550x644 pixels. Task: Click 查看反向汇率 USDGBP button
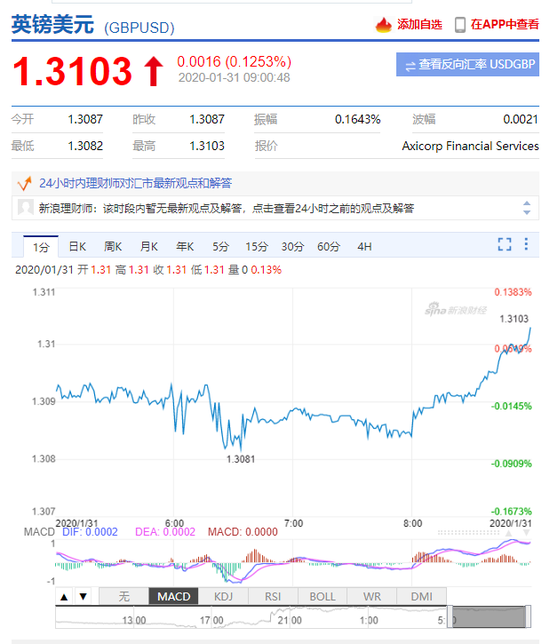467,64
